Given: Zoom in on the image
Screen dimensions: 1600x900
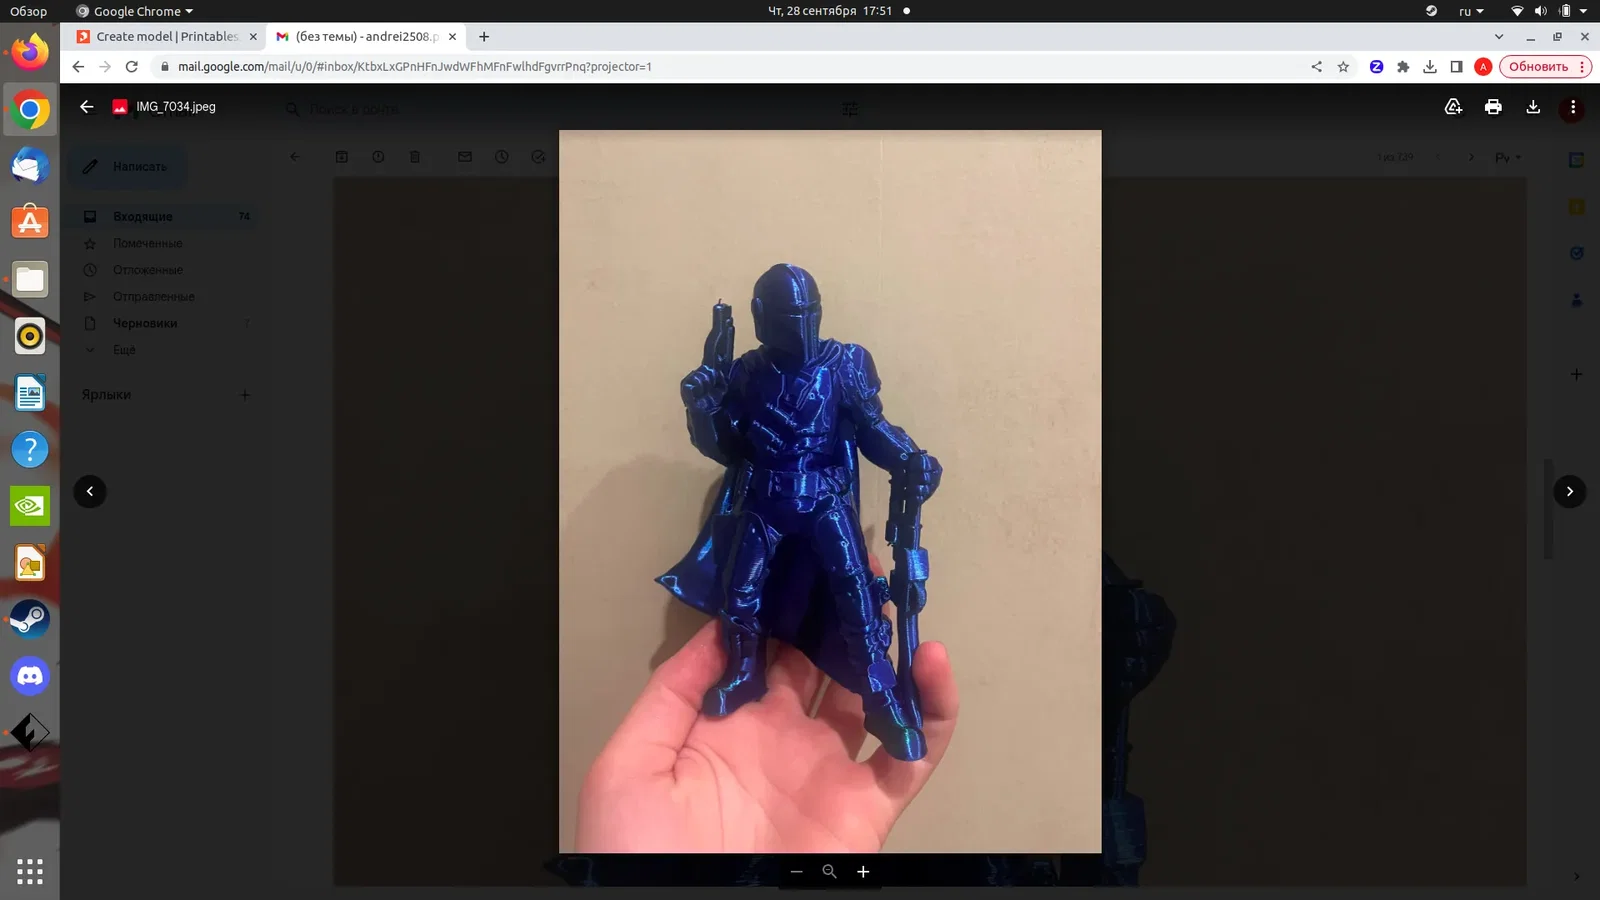Looking at the screenshot, I should pyautogui.click(x=863, y=872).
